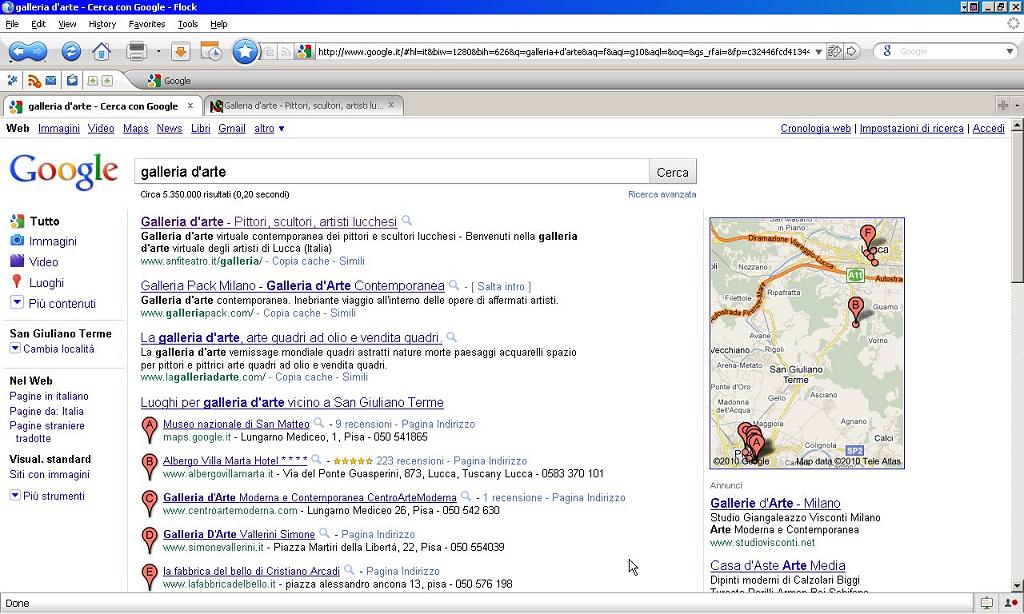Open the downloads button with orange arrow

[x=180, y=51]
